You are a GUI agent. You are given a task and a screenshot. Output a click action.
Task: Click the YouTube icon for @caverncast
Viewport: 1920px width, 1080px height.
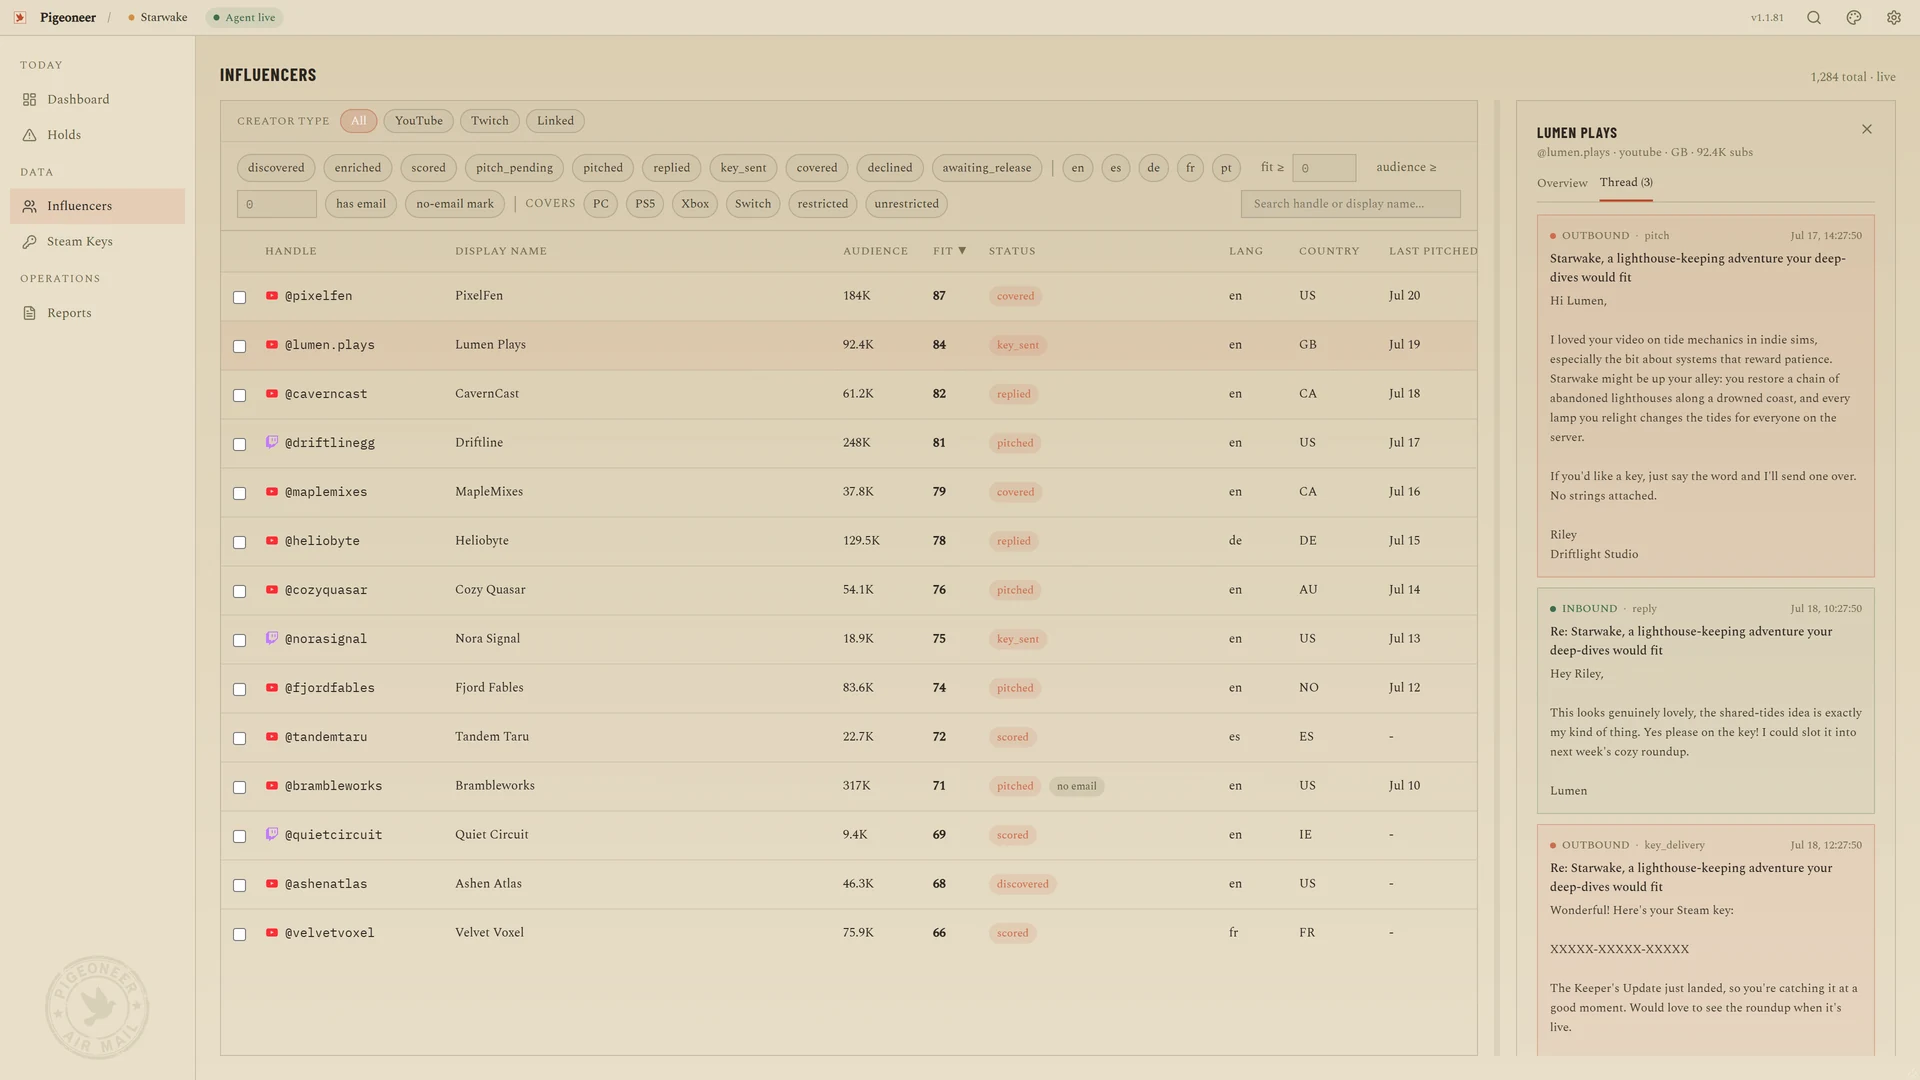pyautogui.click(x=272, y=394)
